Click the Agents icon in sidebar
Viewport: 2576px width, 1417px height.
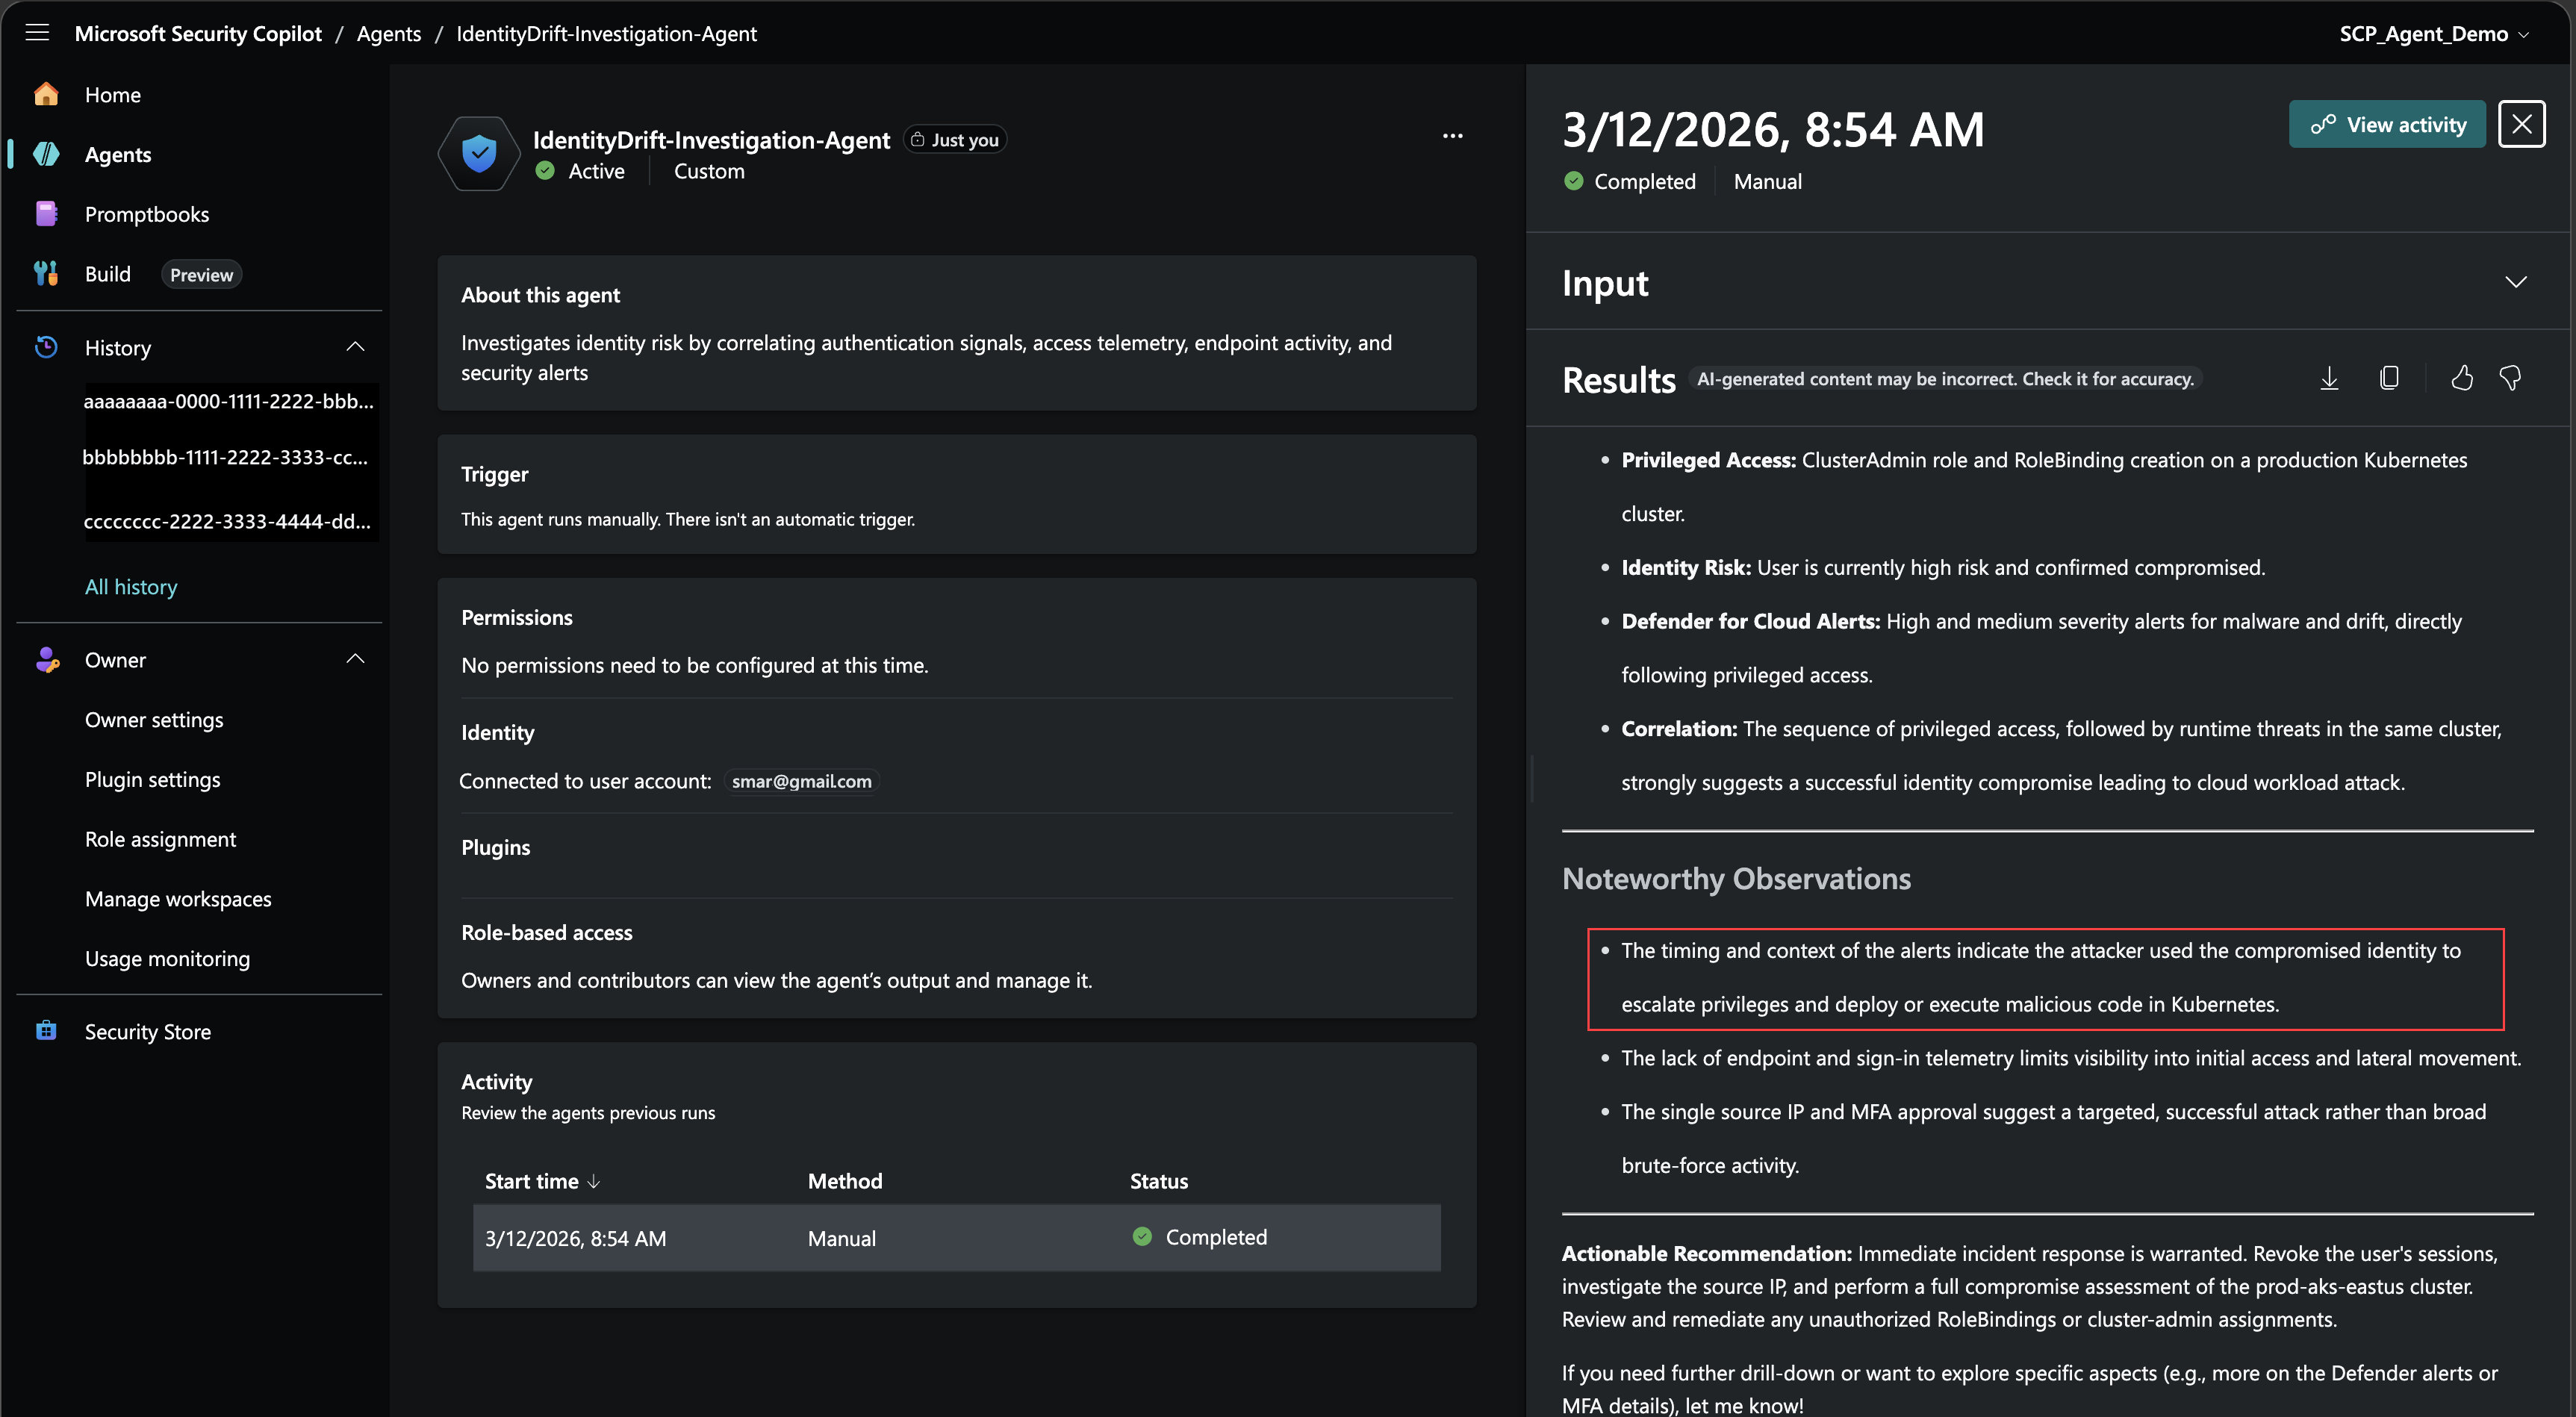pos(46,154)
